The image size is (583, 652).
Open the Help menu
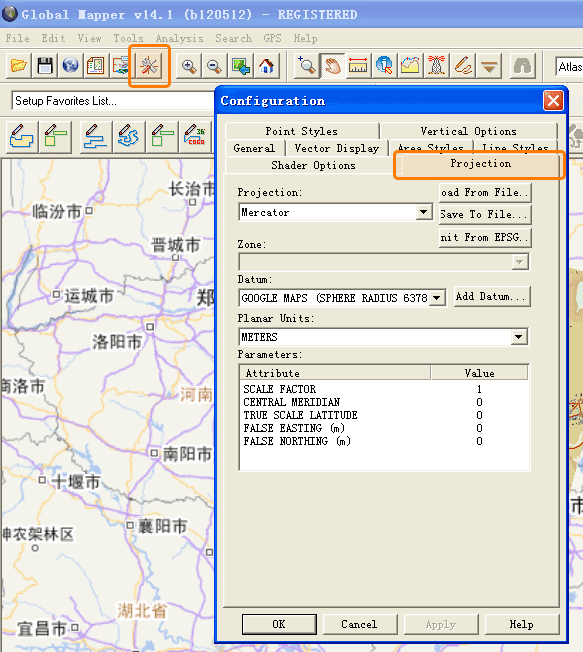click(305, 38)
